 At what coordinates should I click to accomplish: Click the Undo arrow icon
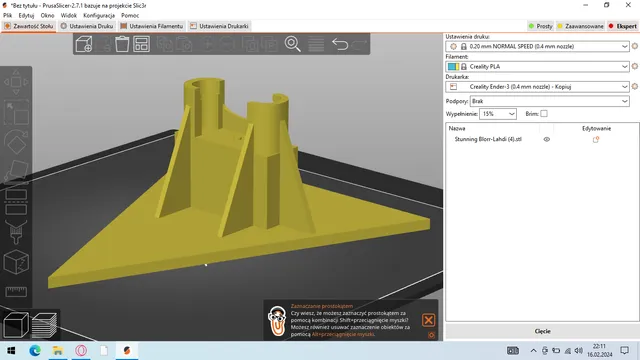pyautogui.click(x=340, y=44)
